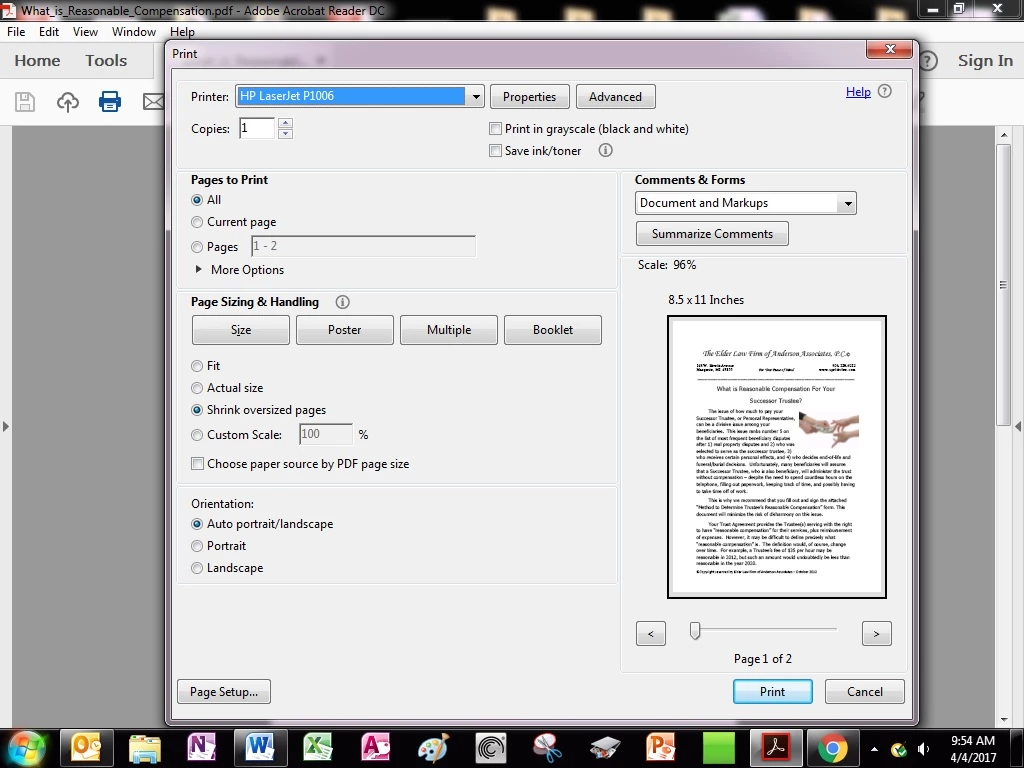
Task: Enable Save ink/toner checkbox
Action: point(495,151)
